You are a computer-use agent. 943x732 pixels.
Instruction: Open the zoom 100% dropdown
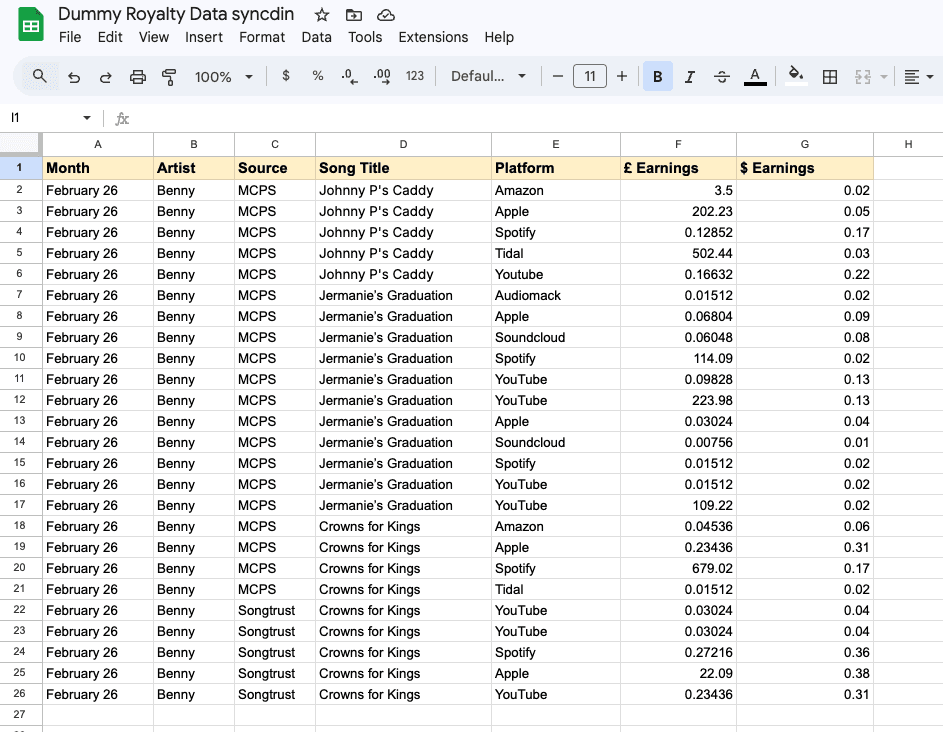point(223,76)
